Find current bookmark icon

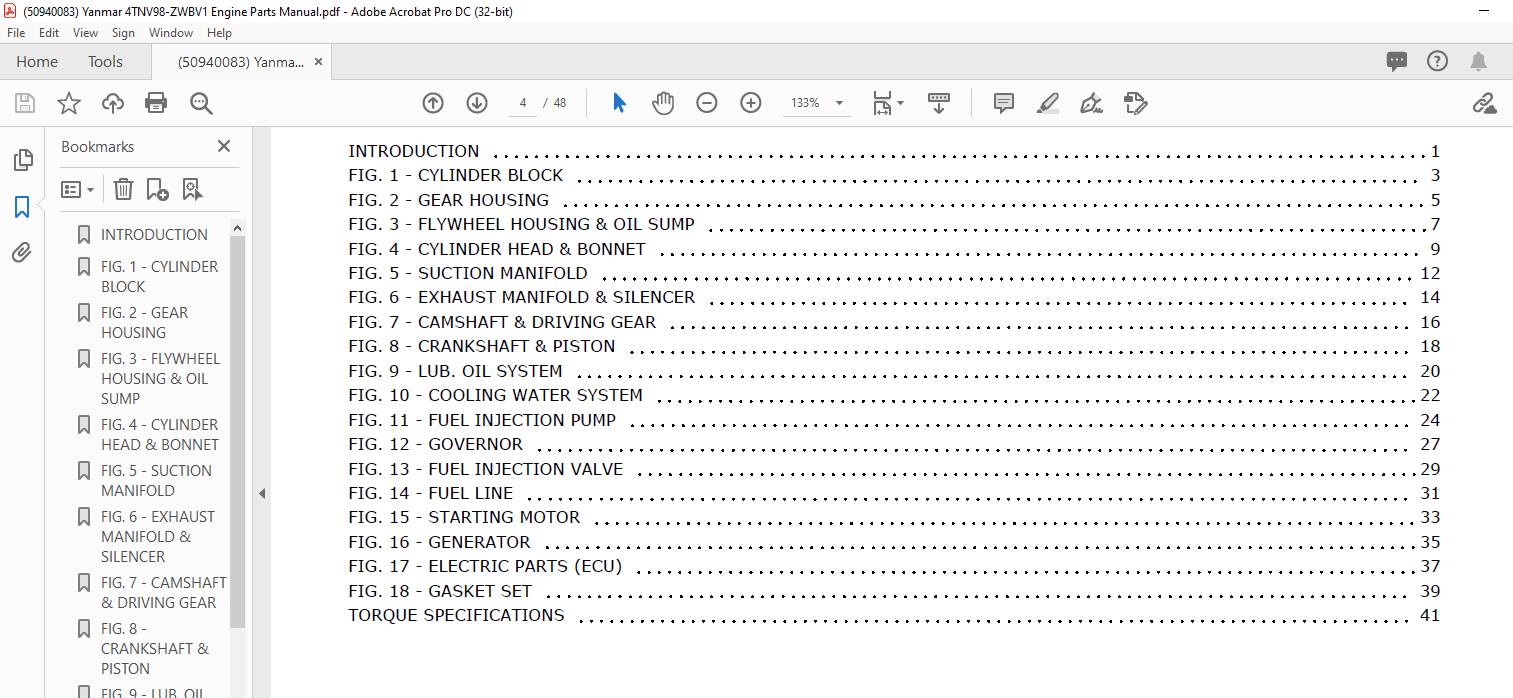click(x=192, y=189)
